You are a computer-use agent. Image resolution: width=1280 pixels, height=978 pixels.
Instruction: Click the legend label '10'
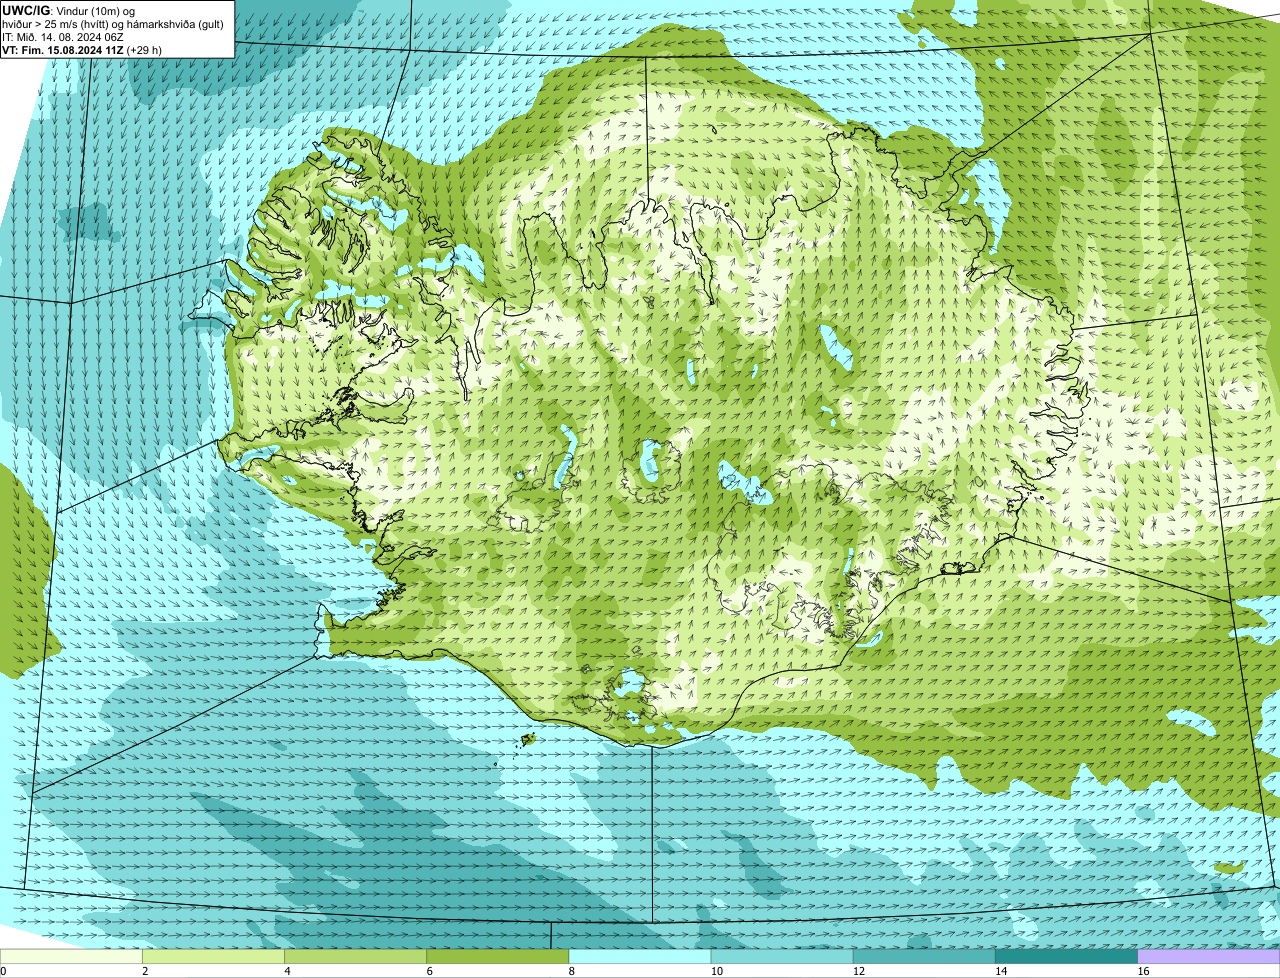coord(716,971)
